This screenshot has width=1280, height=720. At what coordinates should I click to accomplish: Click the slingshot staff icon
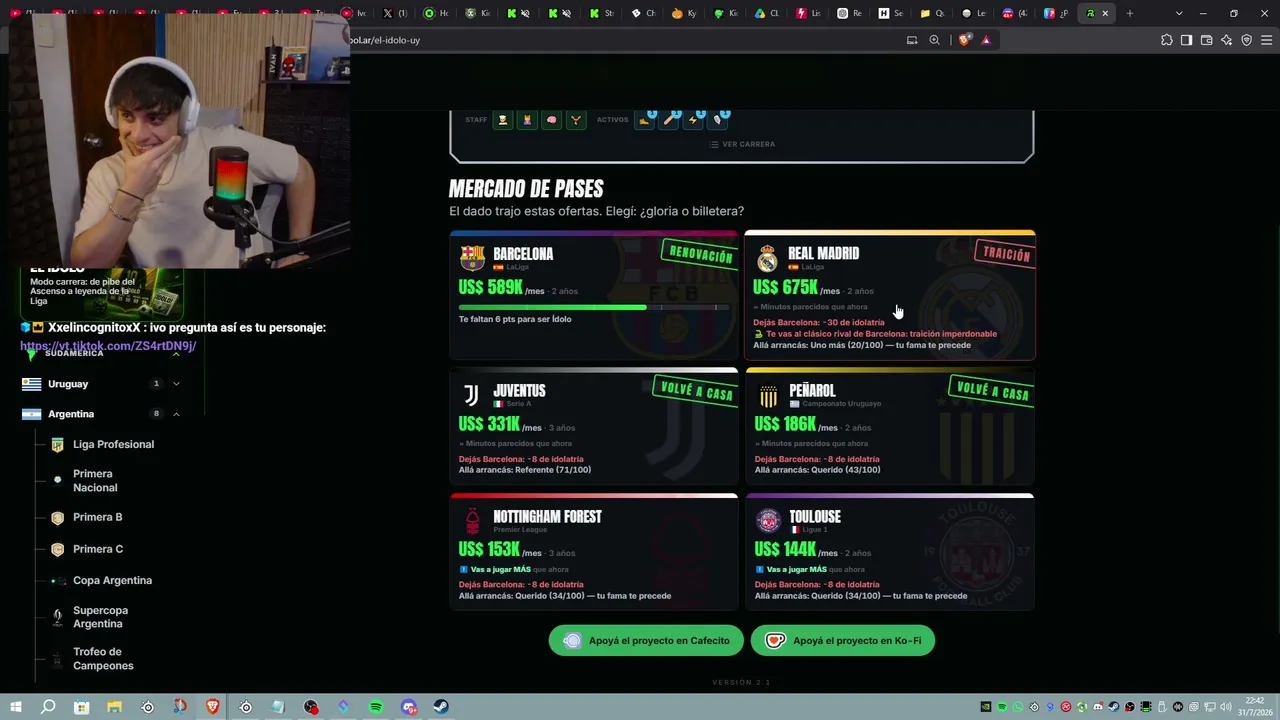click(576, 120)
